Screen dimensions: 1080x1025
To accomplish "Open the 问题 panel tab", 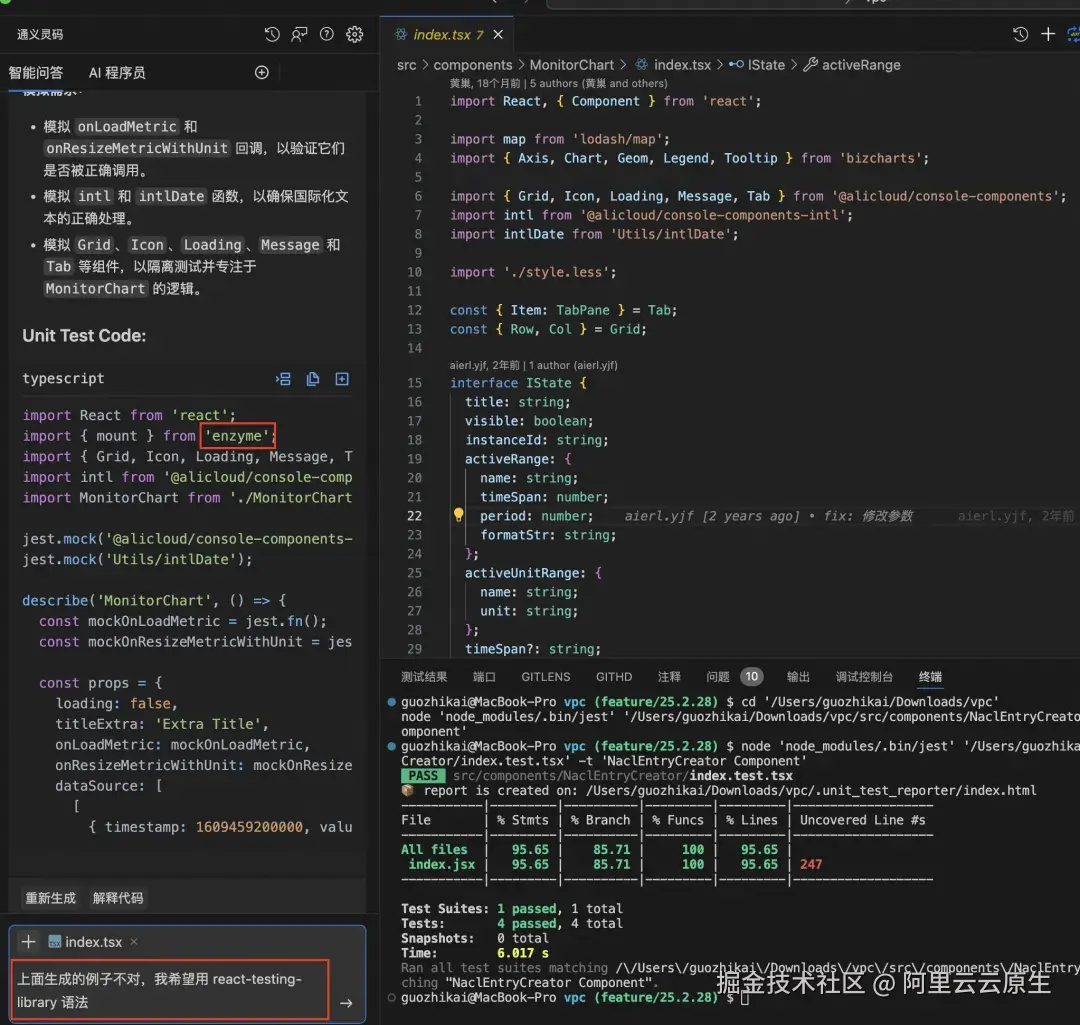I will 718,677.
